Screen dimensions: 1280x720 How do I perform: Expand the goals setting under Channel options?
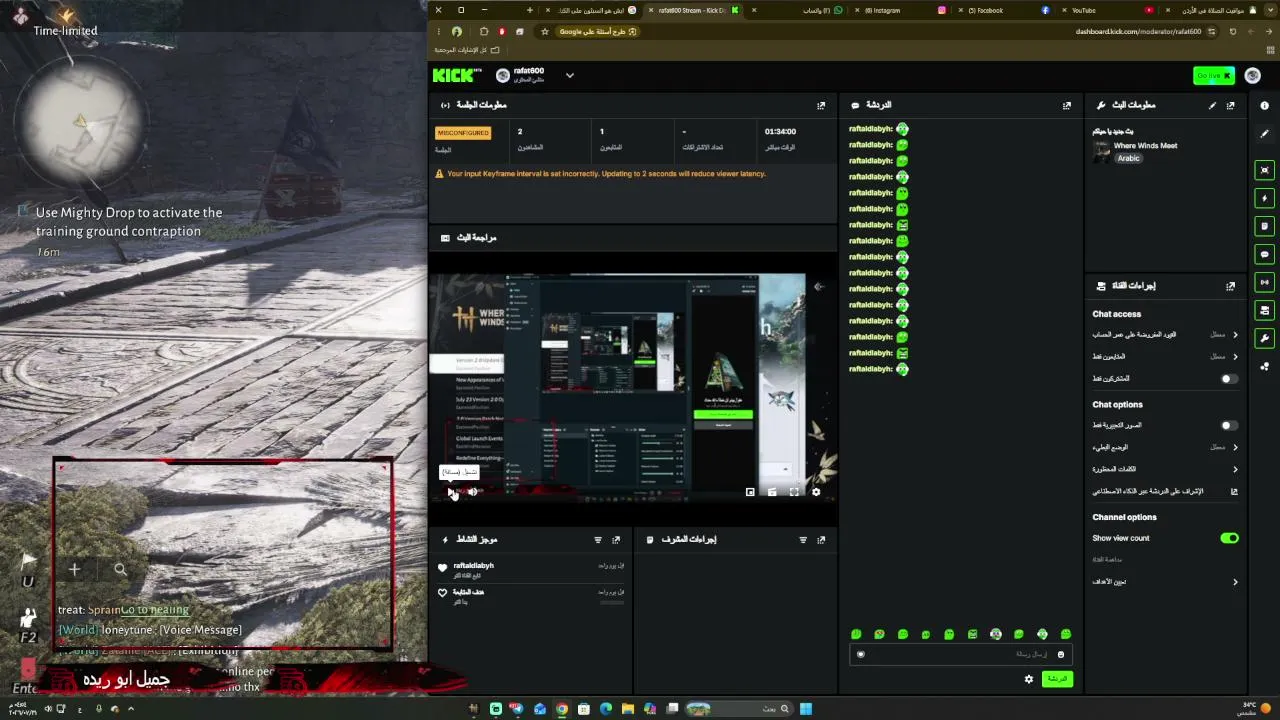pyautogui.click(x=1166, y=582)
